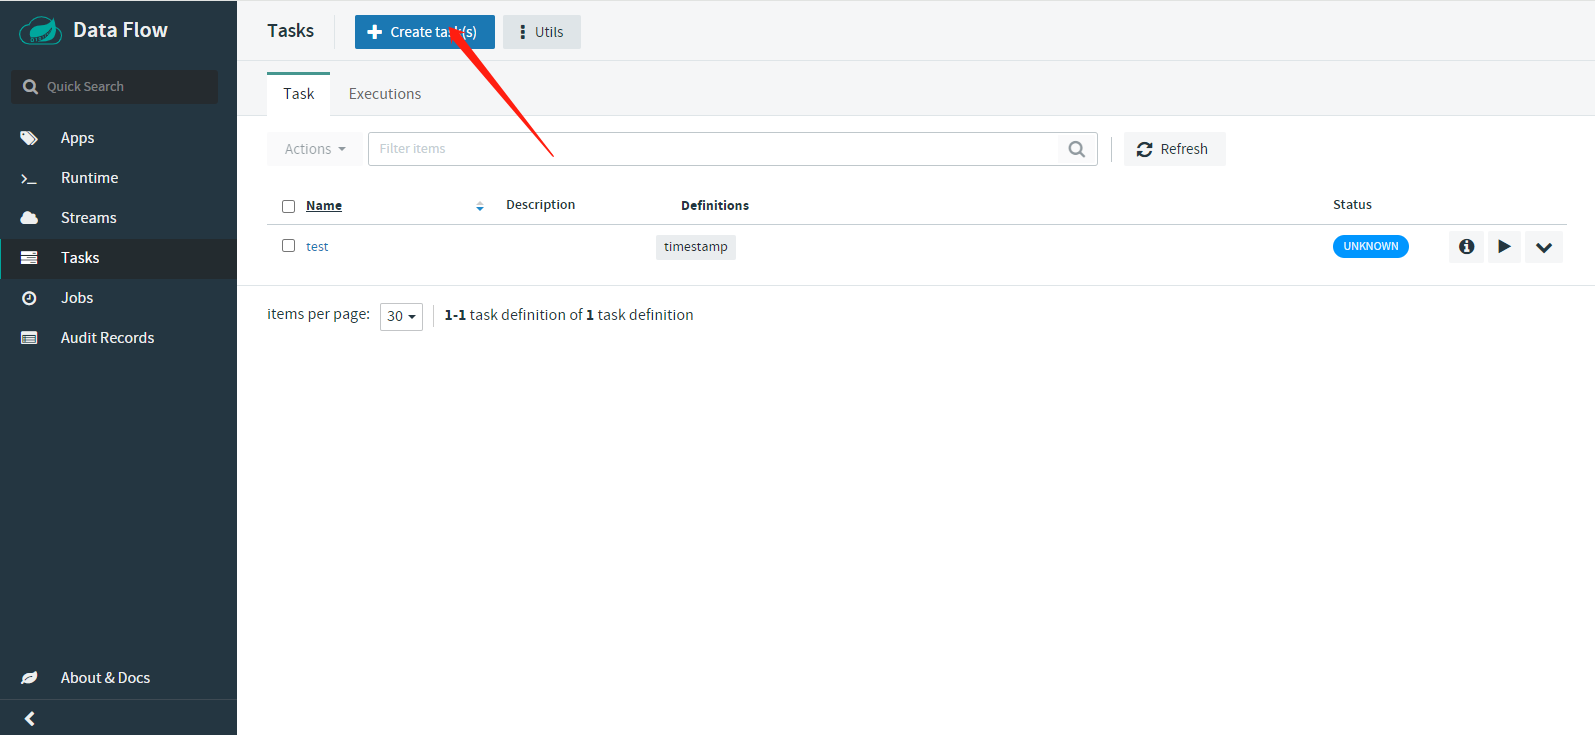Open the Runtime section terminal icon

[x=29, y=178]
